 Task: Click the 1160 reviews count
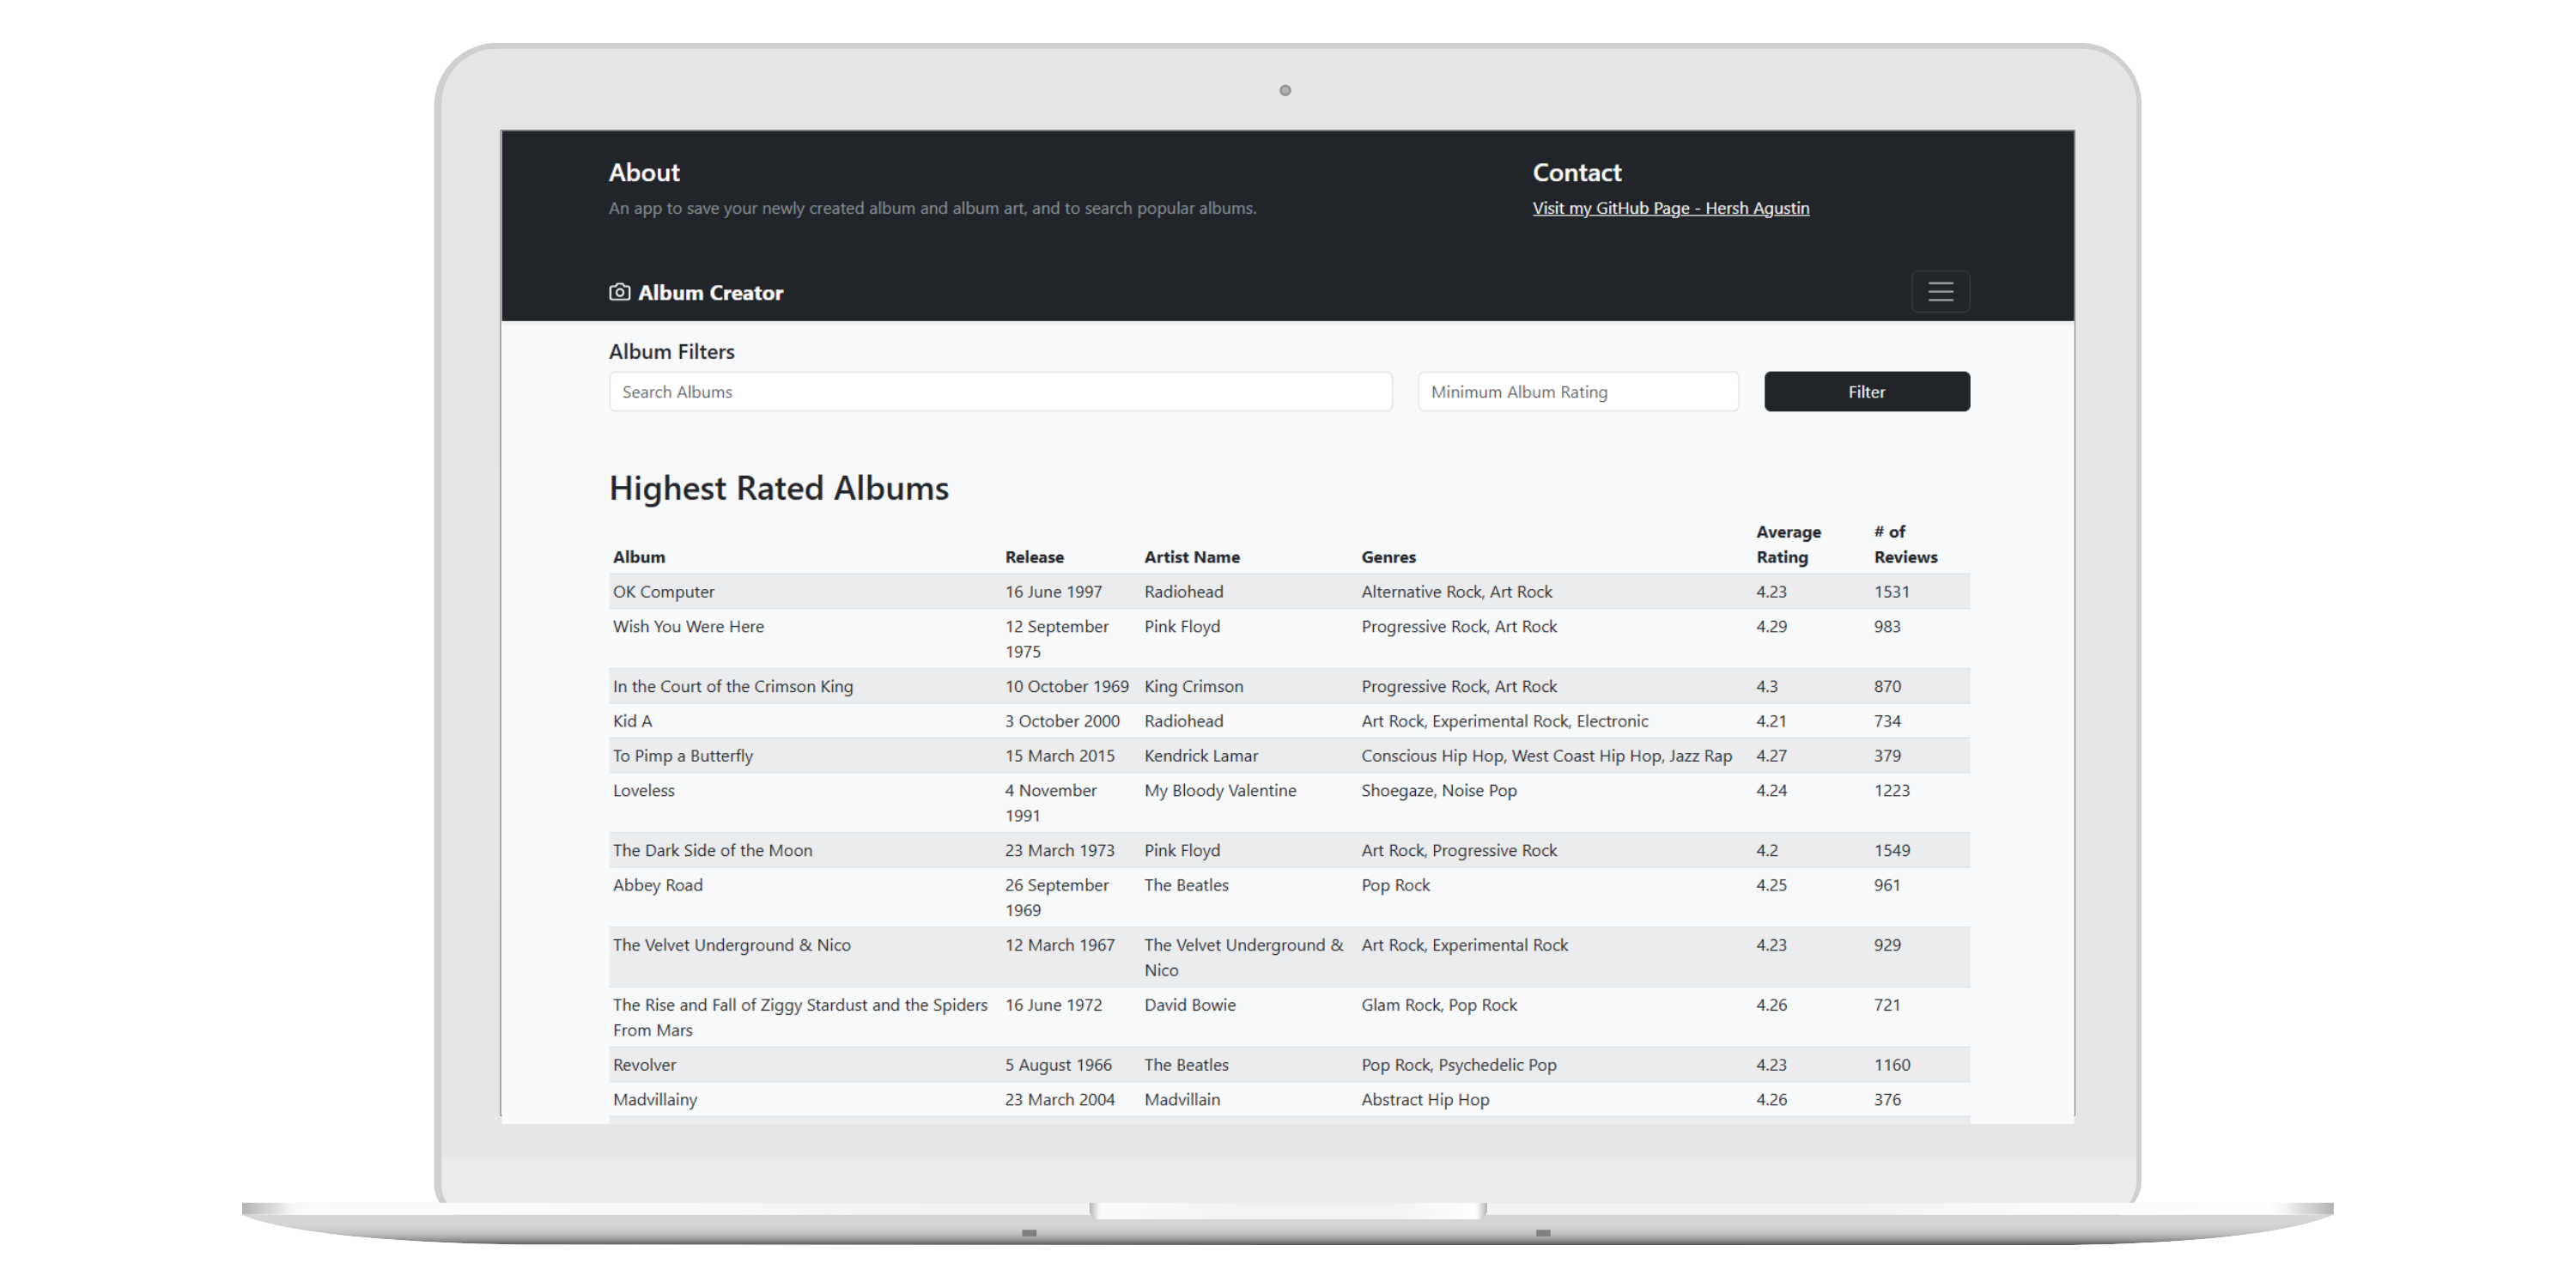point(1892,1065)
